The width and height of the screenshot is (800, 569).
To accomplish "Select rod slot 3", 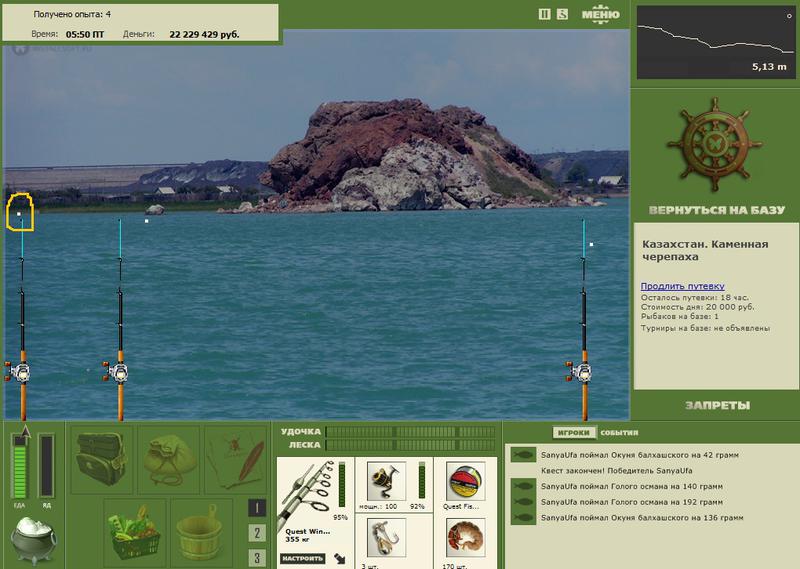I will (x=257, y=558).
